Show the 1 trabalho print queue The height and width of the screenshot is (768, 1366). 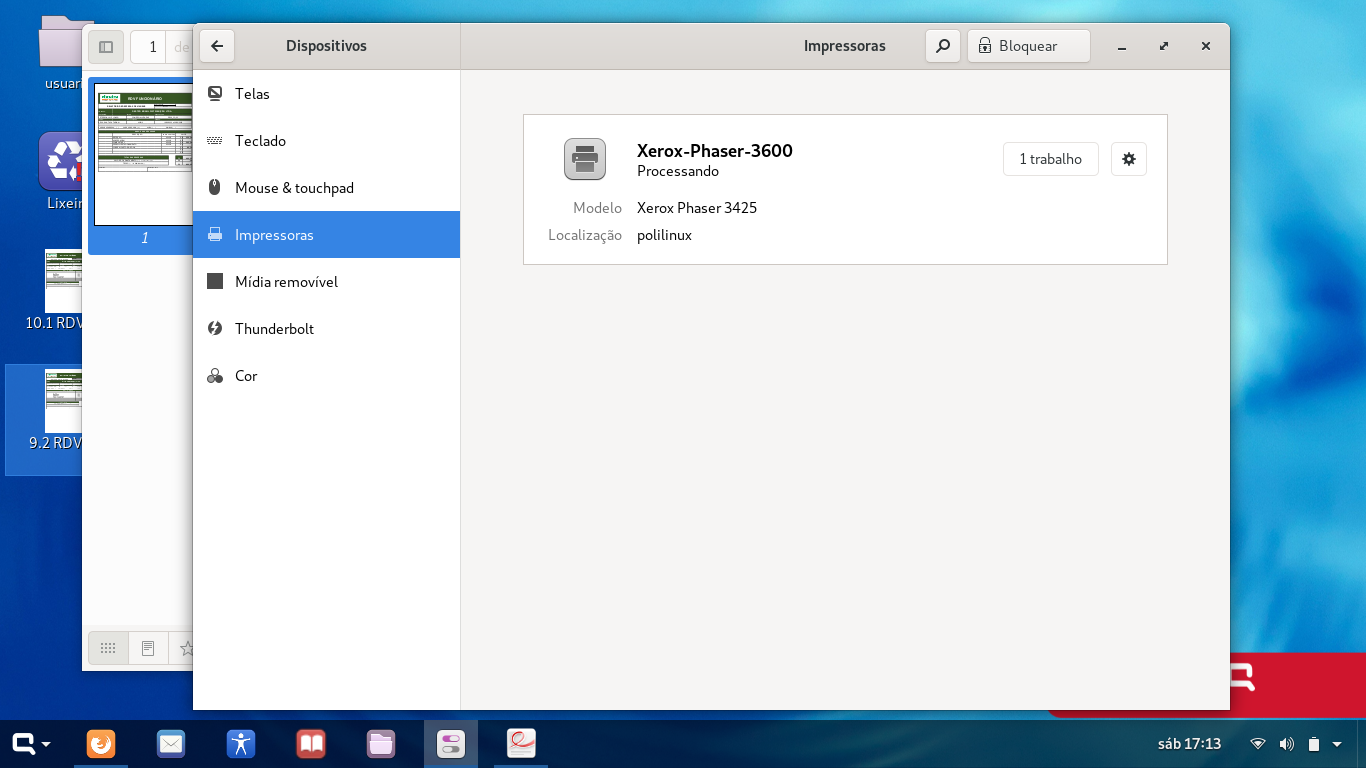[1050, 159]
